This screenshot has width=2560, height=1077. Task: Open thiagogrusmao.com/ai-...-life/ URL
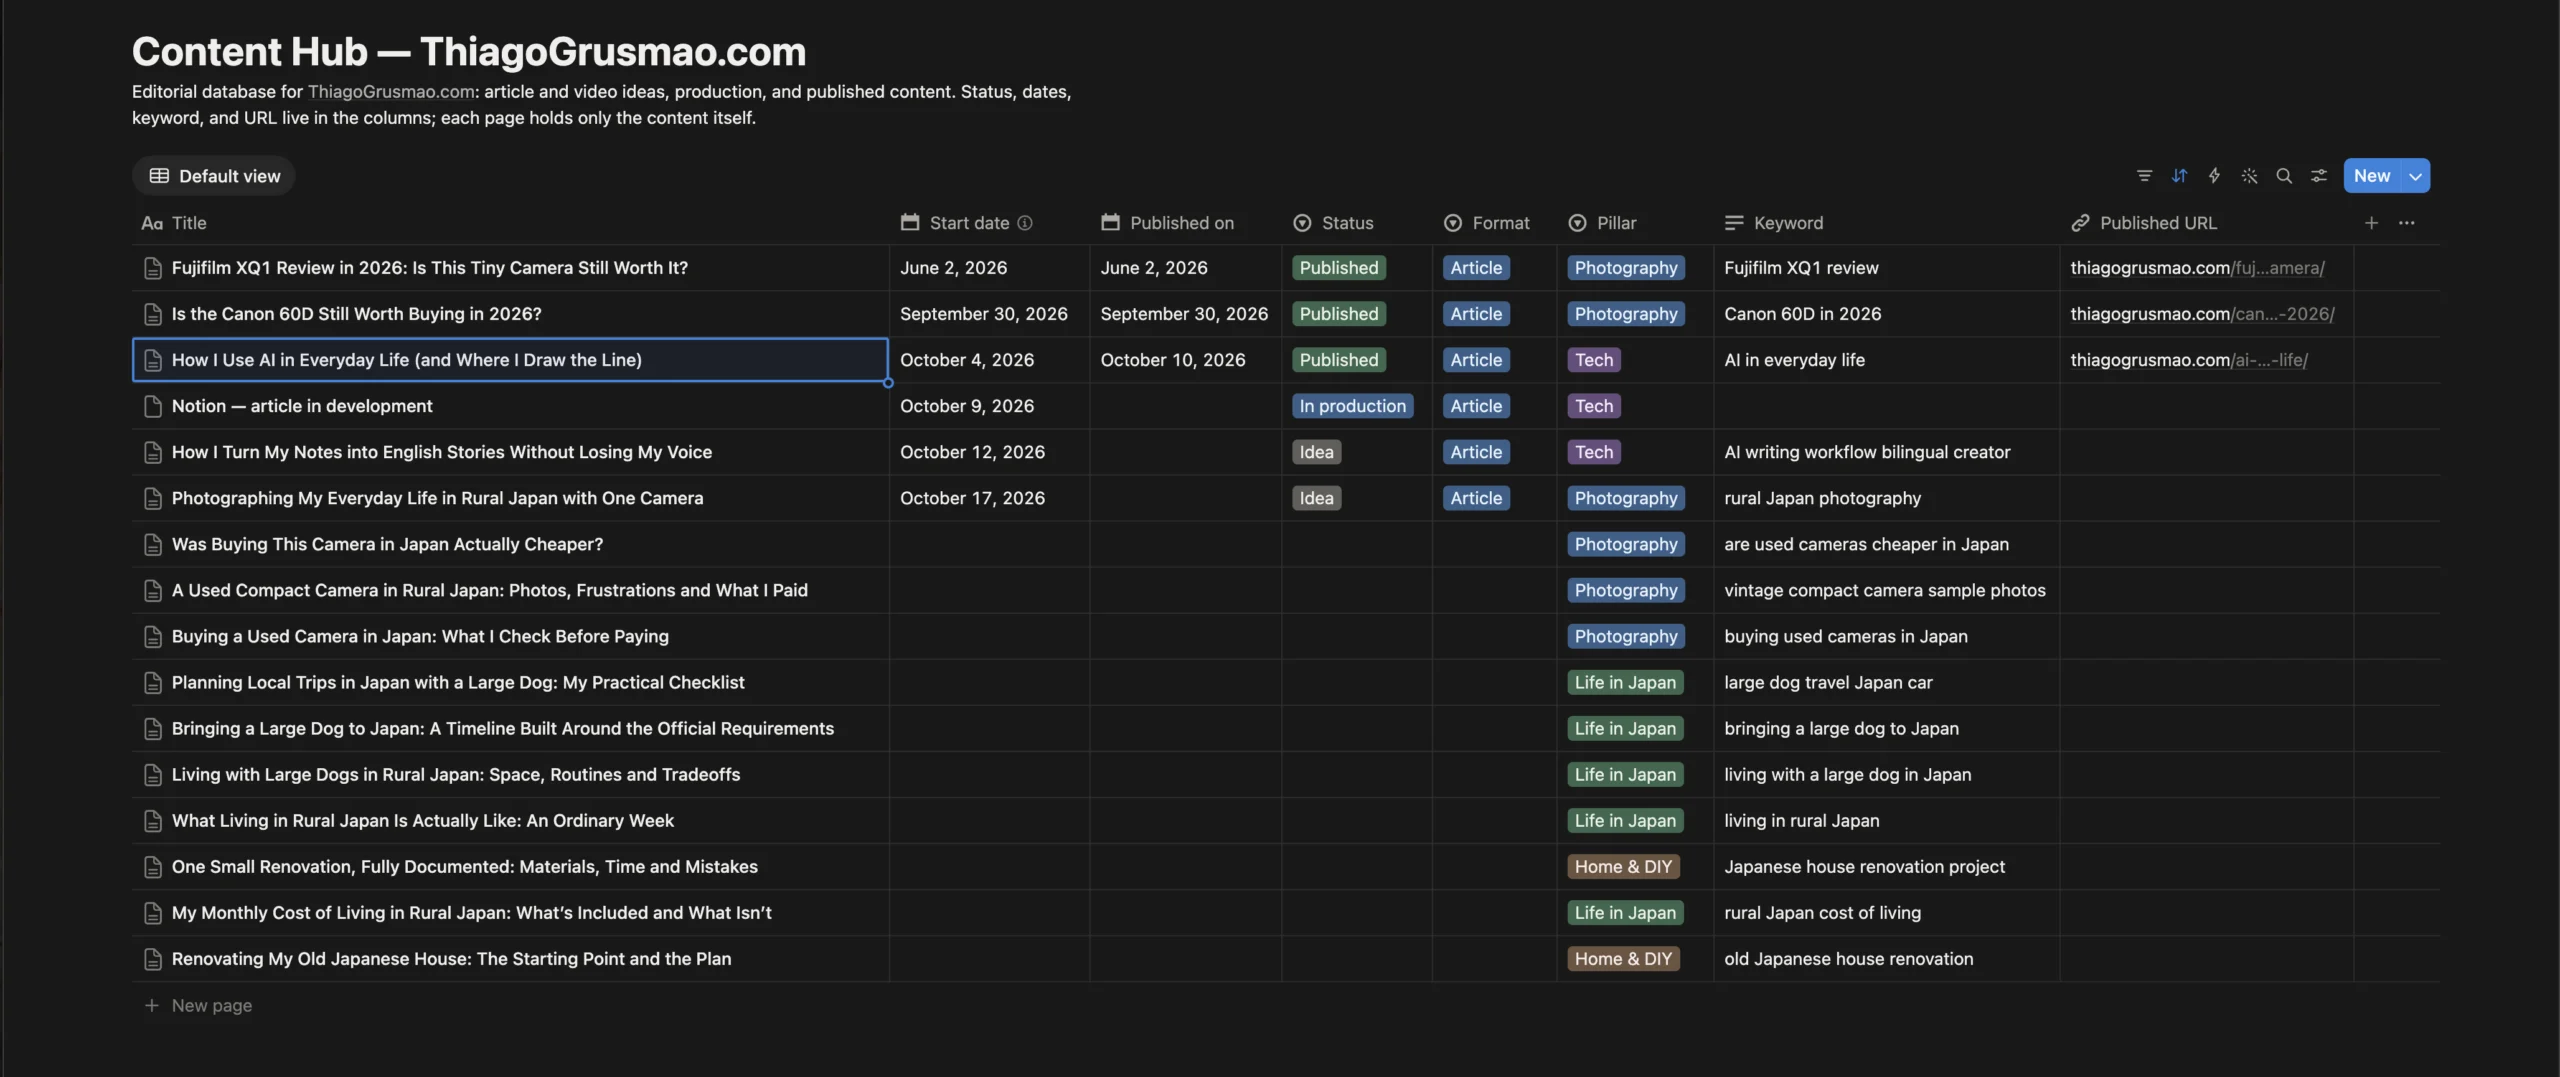(2189, 360)
